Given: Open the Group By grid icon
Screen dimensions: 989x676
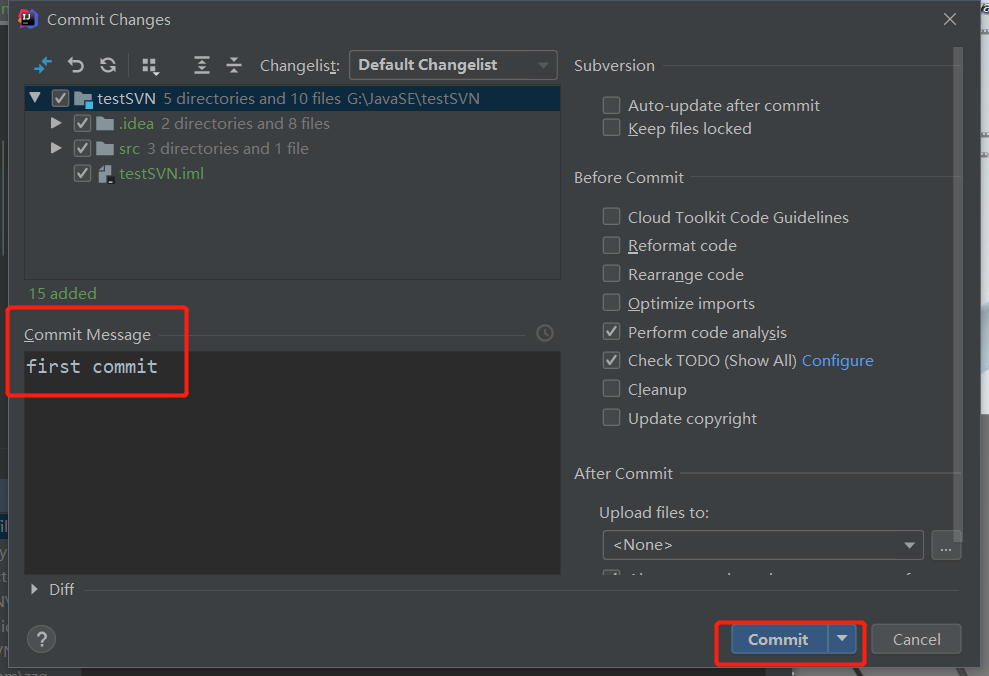Looking at the screenshot, I should [x=150, y=66].
